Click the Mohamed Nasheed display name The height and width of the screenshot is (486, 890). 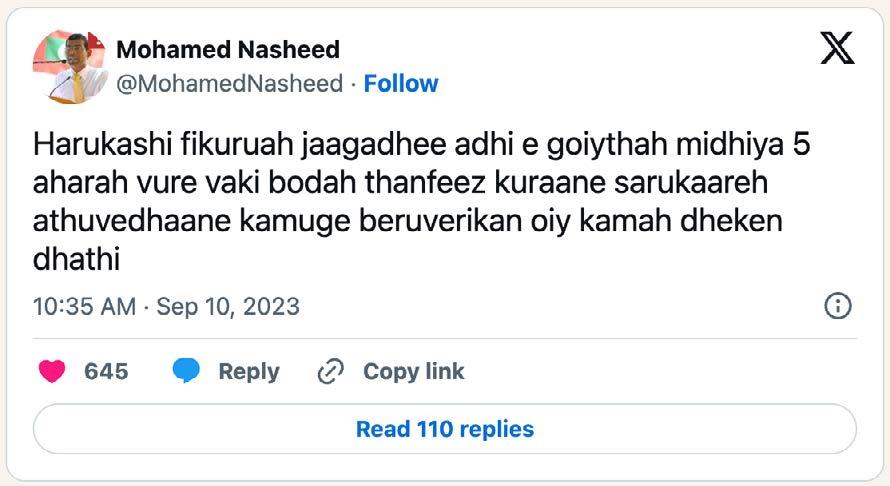pos(228,49)
